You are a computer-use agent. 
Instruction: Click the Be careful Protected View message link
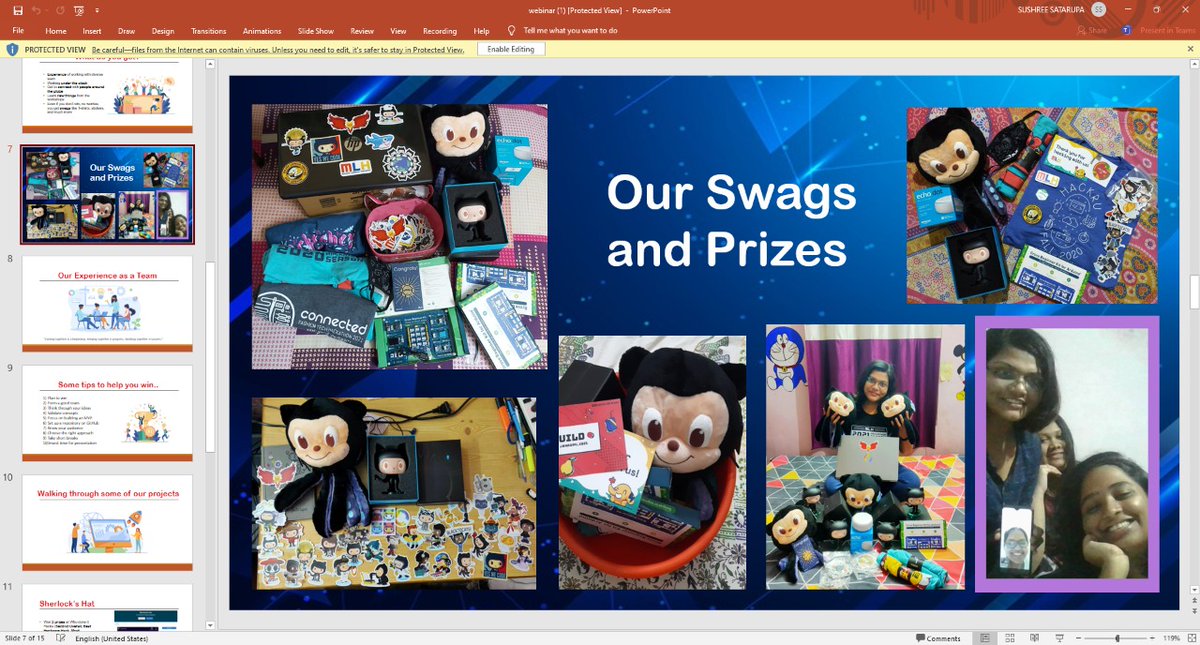tap(278, 49)
